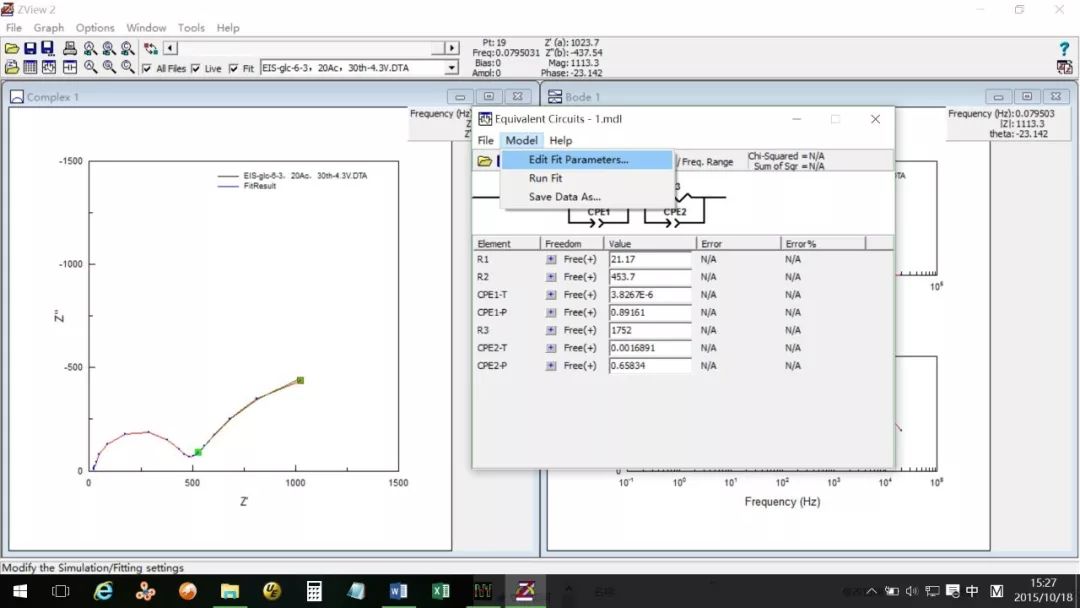Open Word from the taskbar
Image resolution: width=1080 pixels, height=608 pixels.
[398, 591]
